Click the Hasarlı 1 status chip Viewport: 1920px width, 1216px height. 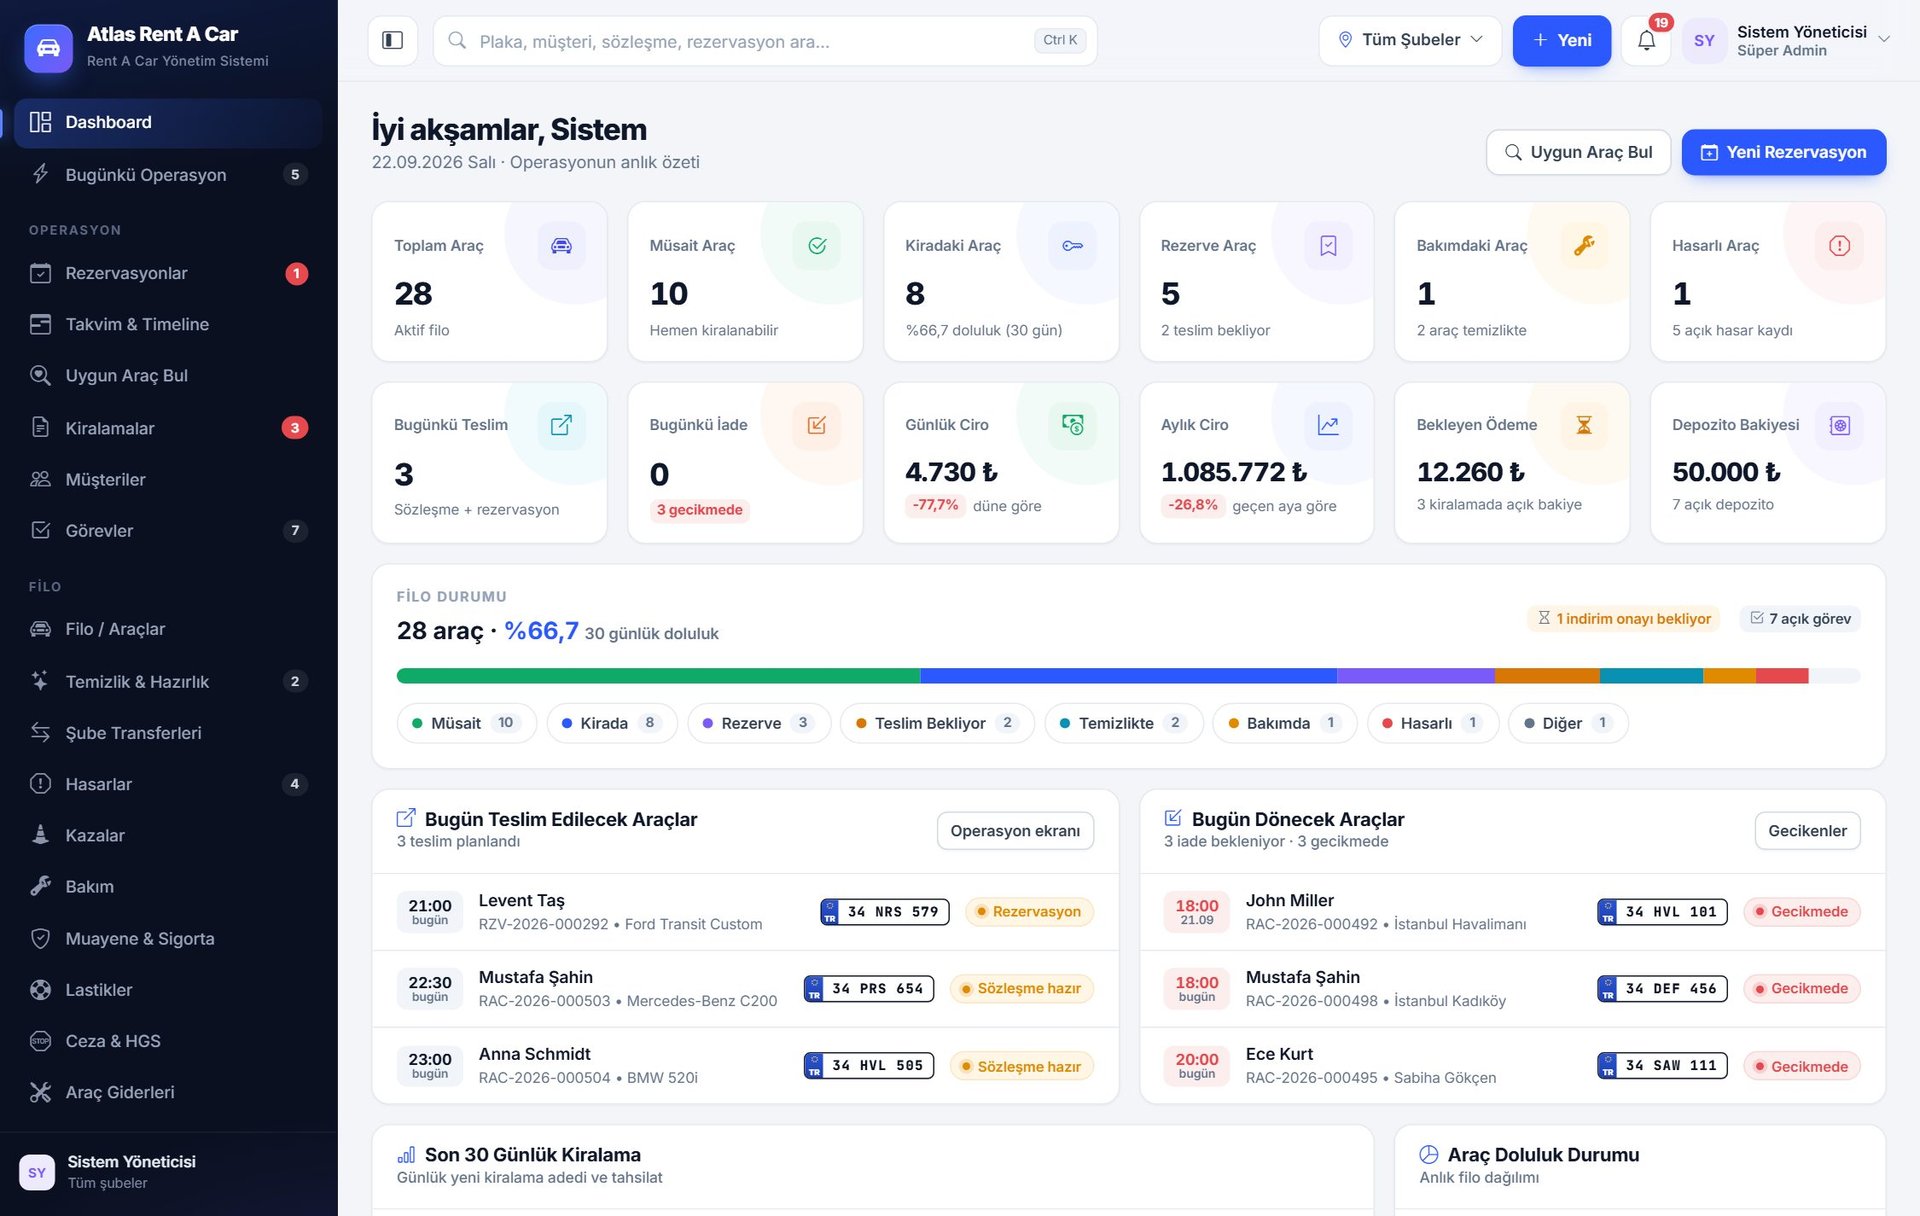tap(1432, 723)
